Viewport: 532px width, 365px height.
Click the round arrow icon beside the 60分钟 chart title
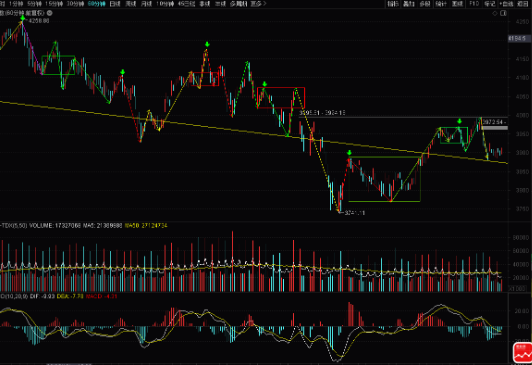(x=50, y=13)
